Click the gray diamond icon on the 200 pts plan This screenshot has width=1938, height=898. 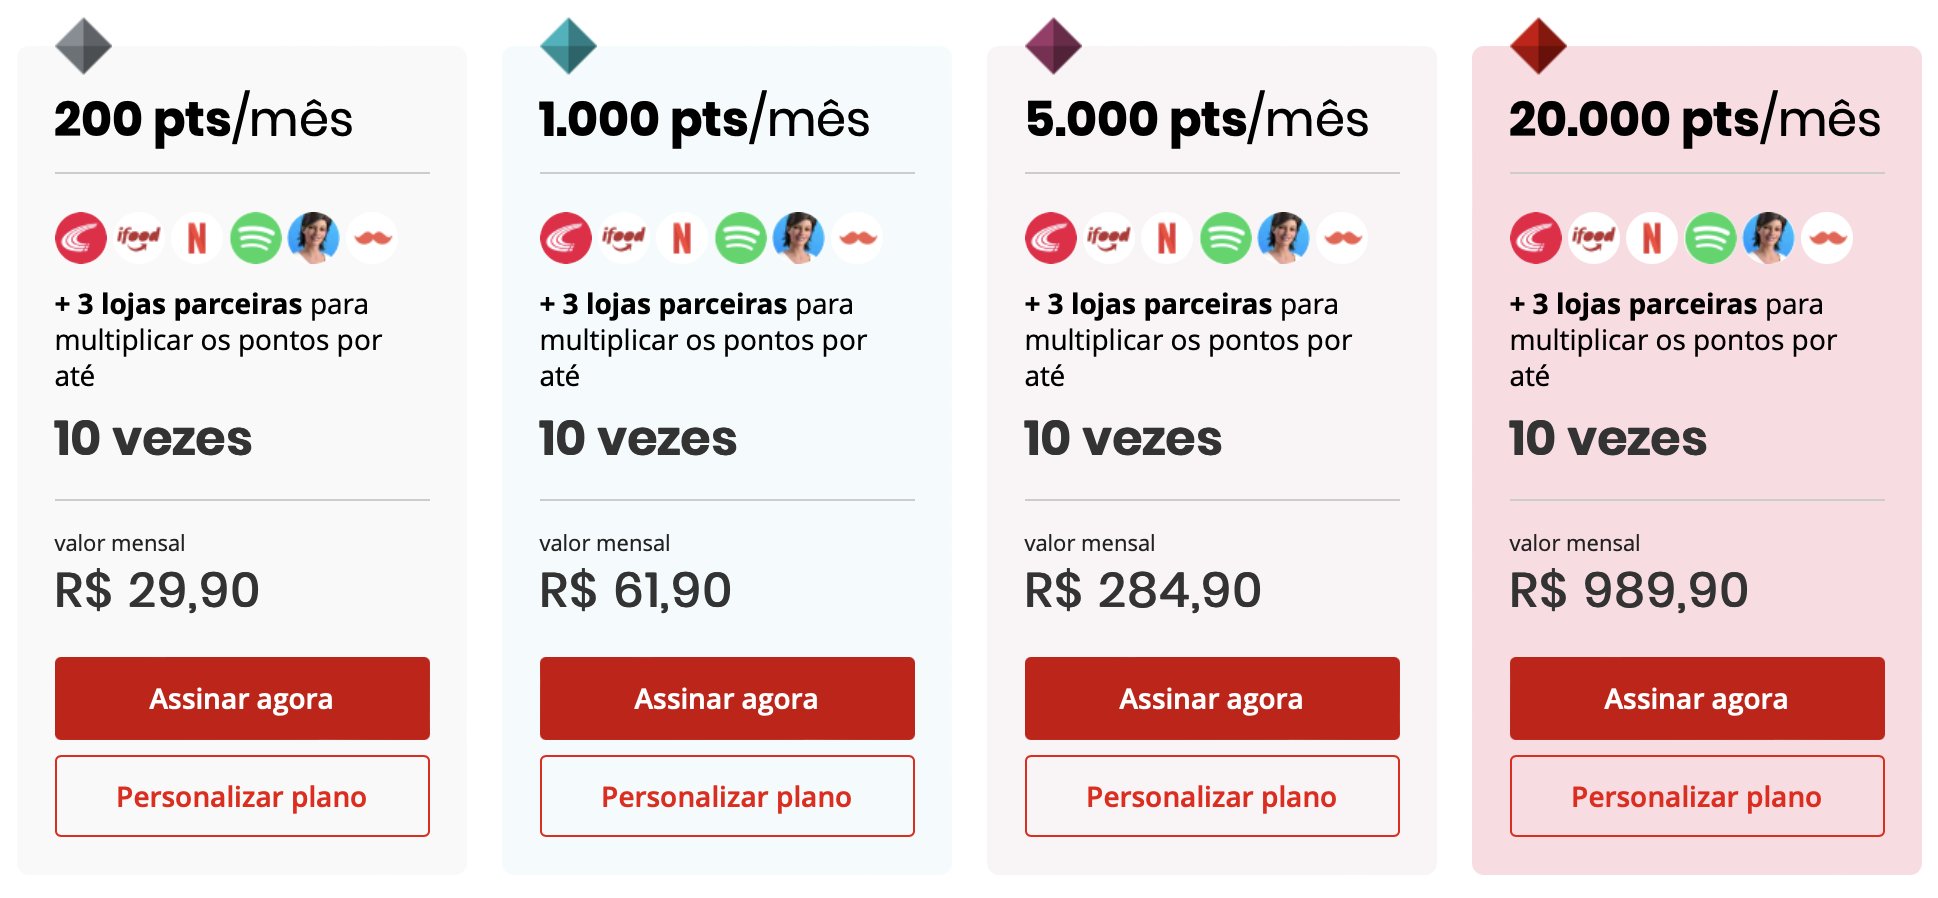83,46
